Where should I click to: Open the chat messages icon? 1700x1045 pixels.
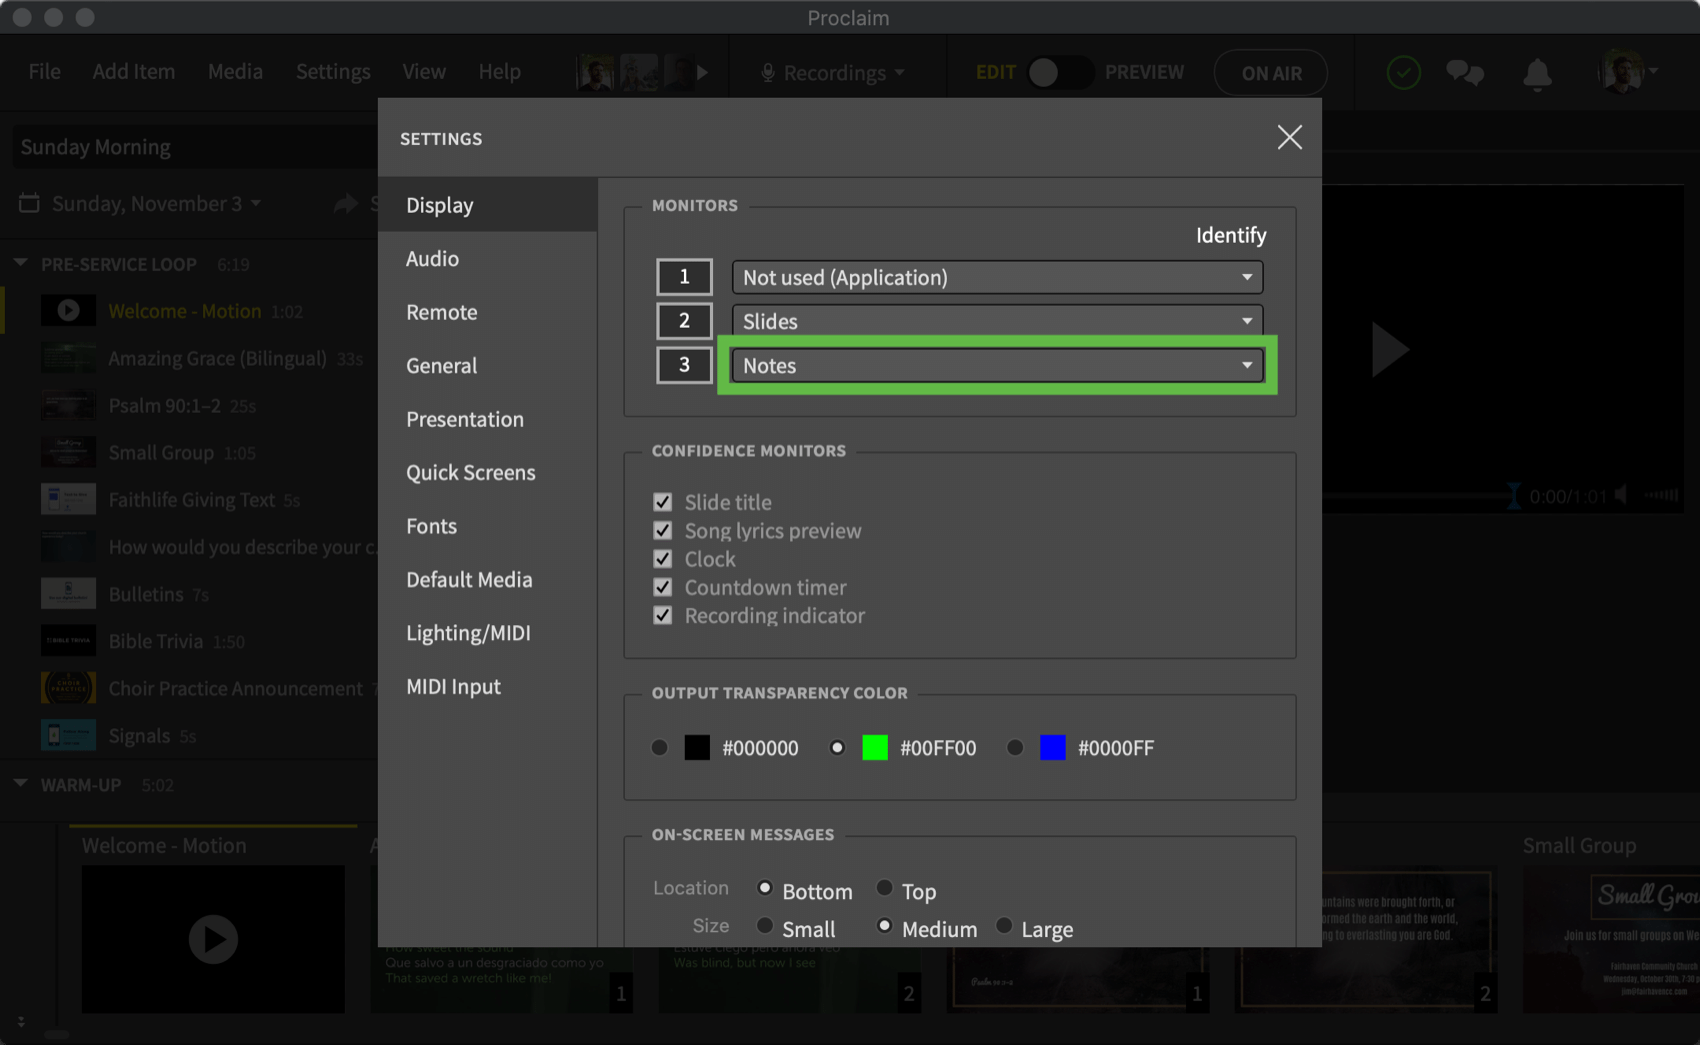point(1465,73)
